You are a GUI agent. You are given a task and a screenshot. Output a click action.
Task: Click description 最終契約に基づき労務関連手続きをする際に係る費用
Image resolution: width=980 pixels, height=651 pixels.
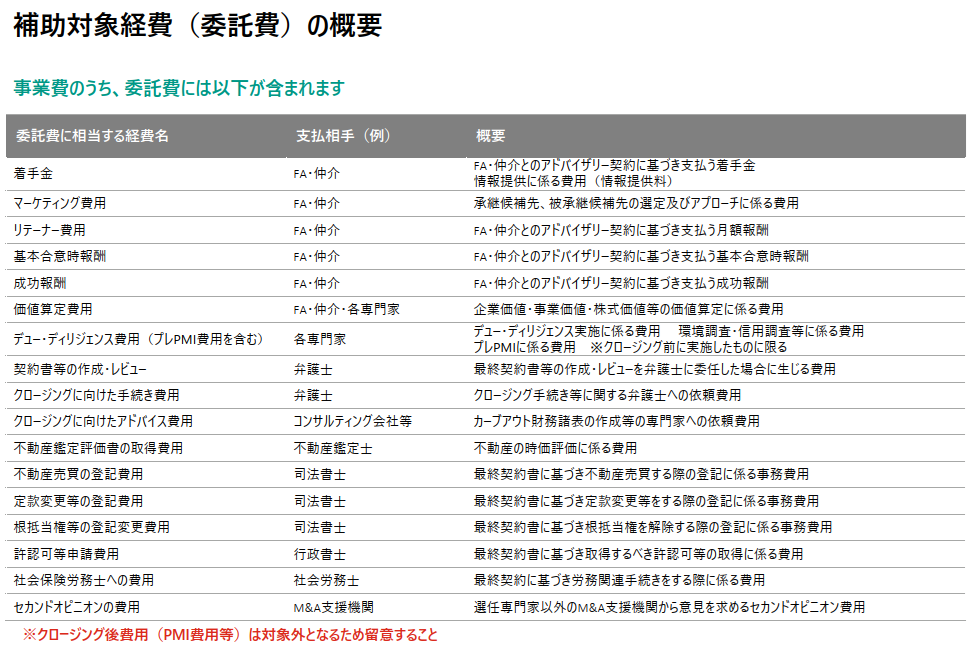pos(619,581)
